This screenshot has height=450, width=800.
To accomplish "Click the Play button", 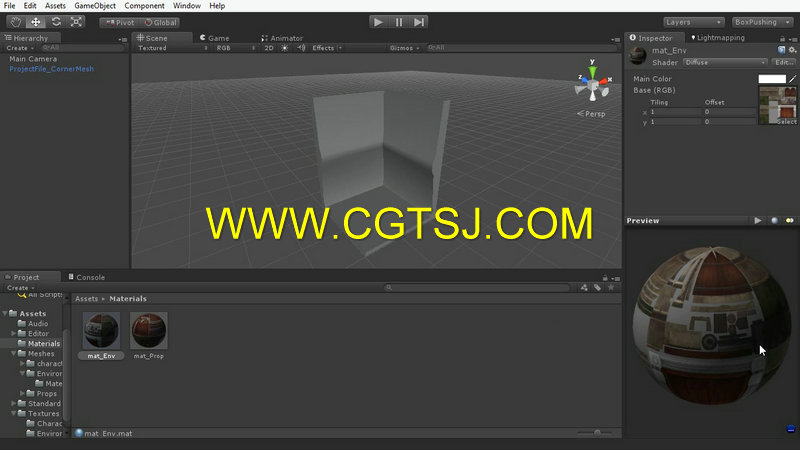I will (x=378, y=22).
